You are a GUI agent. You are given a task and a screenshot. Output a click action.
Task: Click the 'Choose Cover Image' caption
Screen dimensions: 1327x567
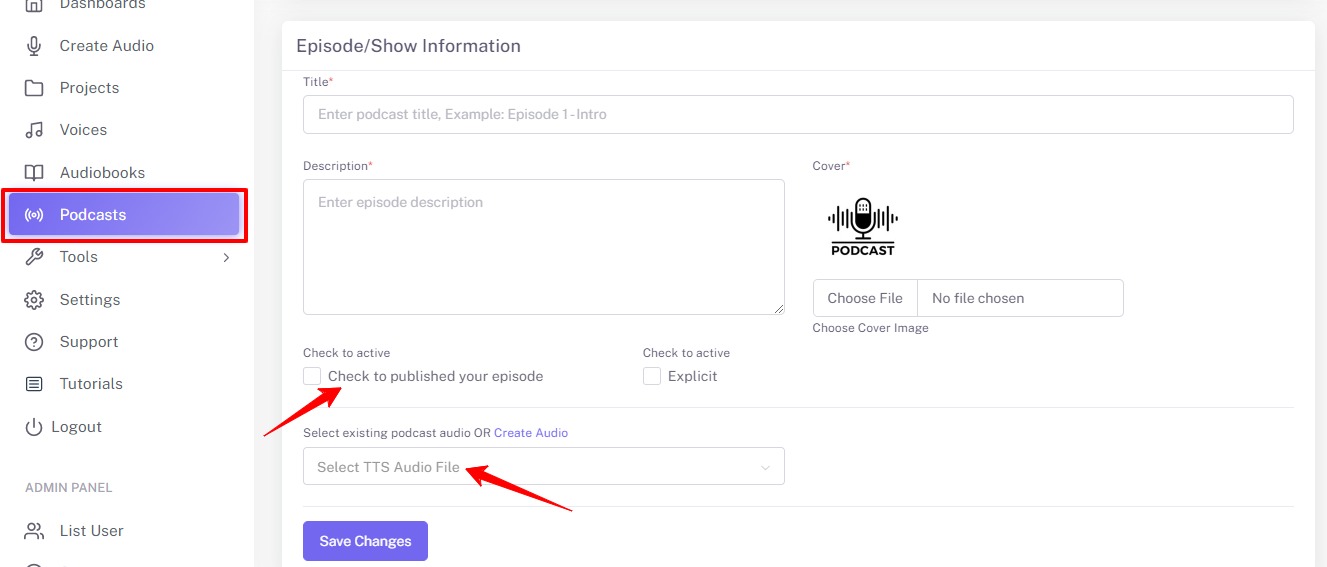[x=871, y=328]
